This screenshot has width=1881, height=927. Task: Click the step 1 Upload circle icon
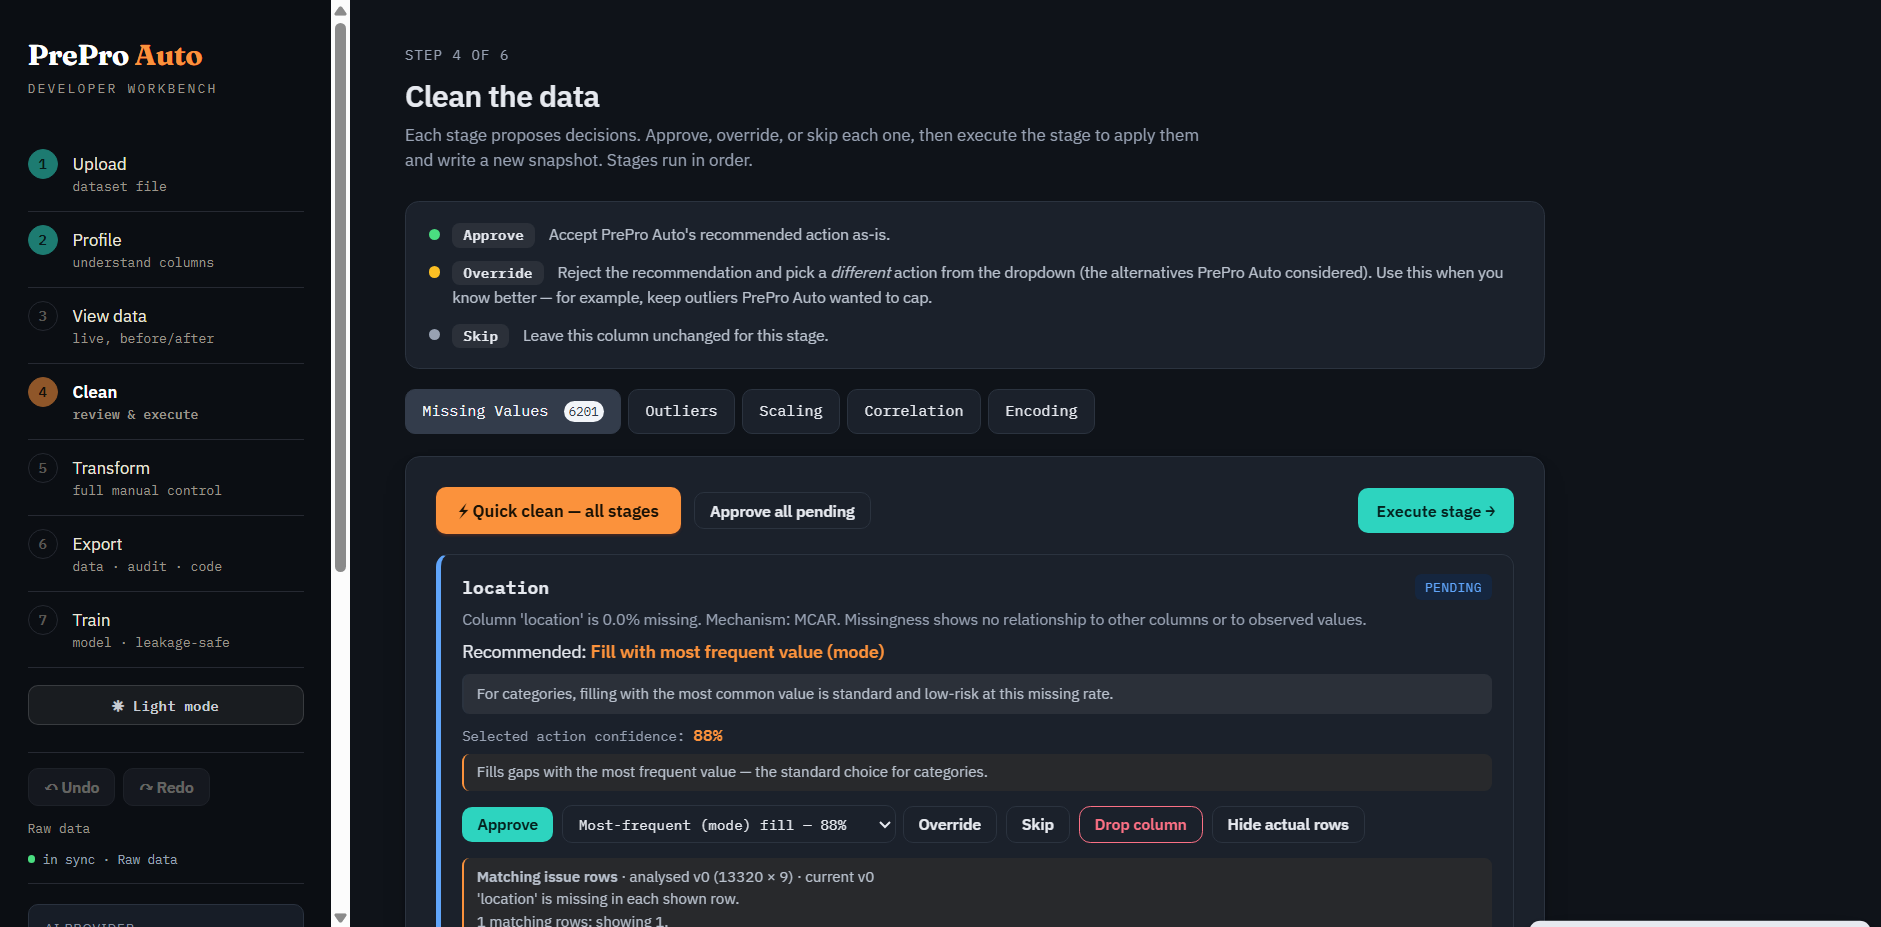(x=43, y=164)
